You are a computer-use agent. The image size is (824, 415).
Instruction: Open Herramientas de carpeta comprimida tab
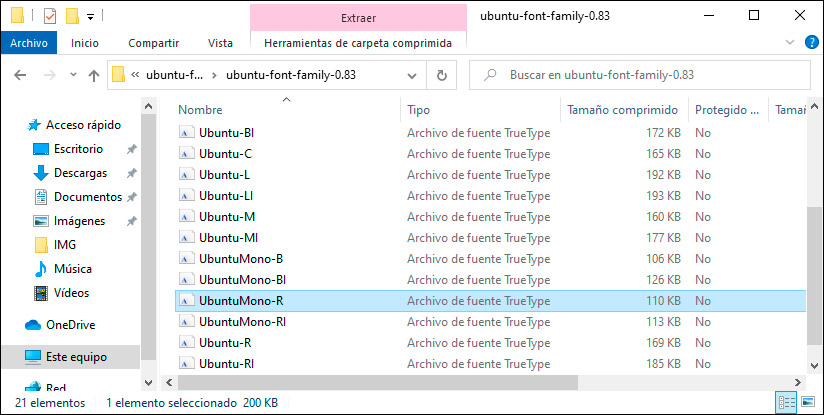(358, 43)
